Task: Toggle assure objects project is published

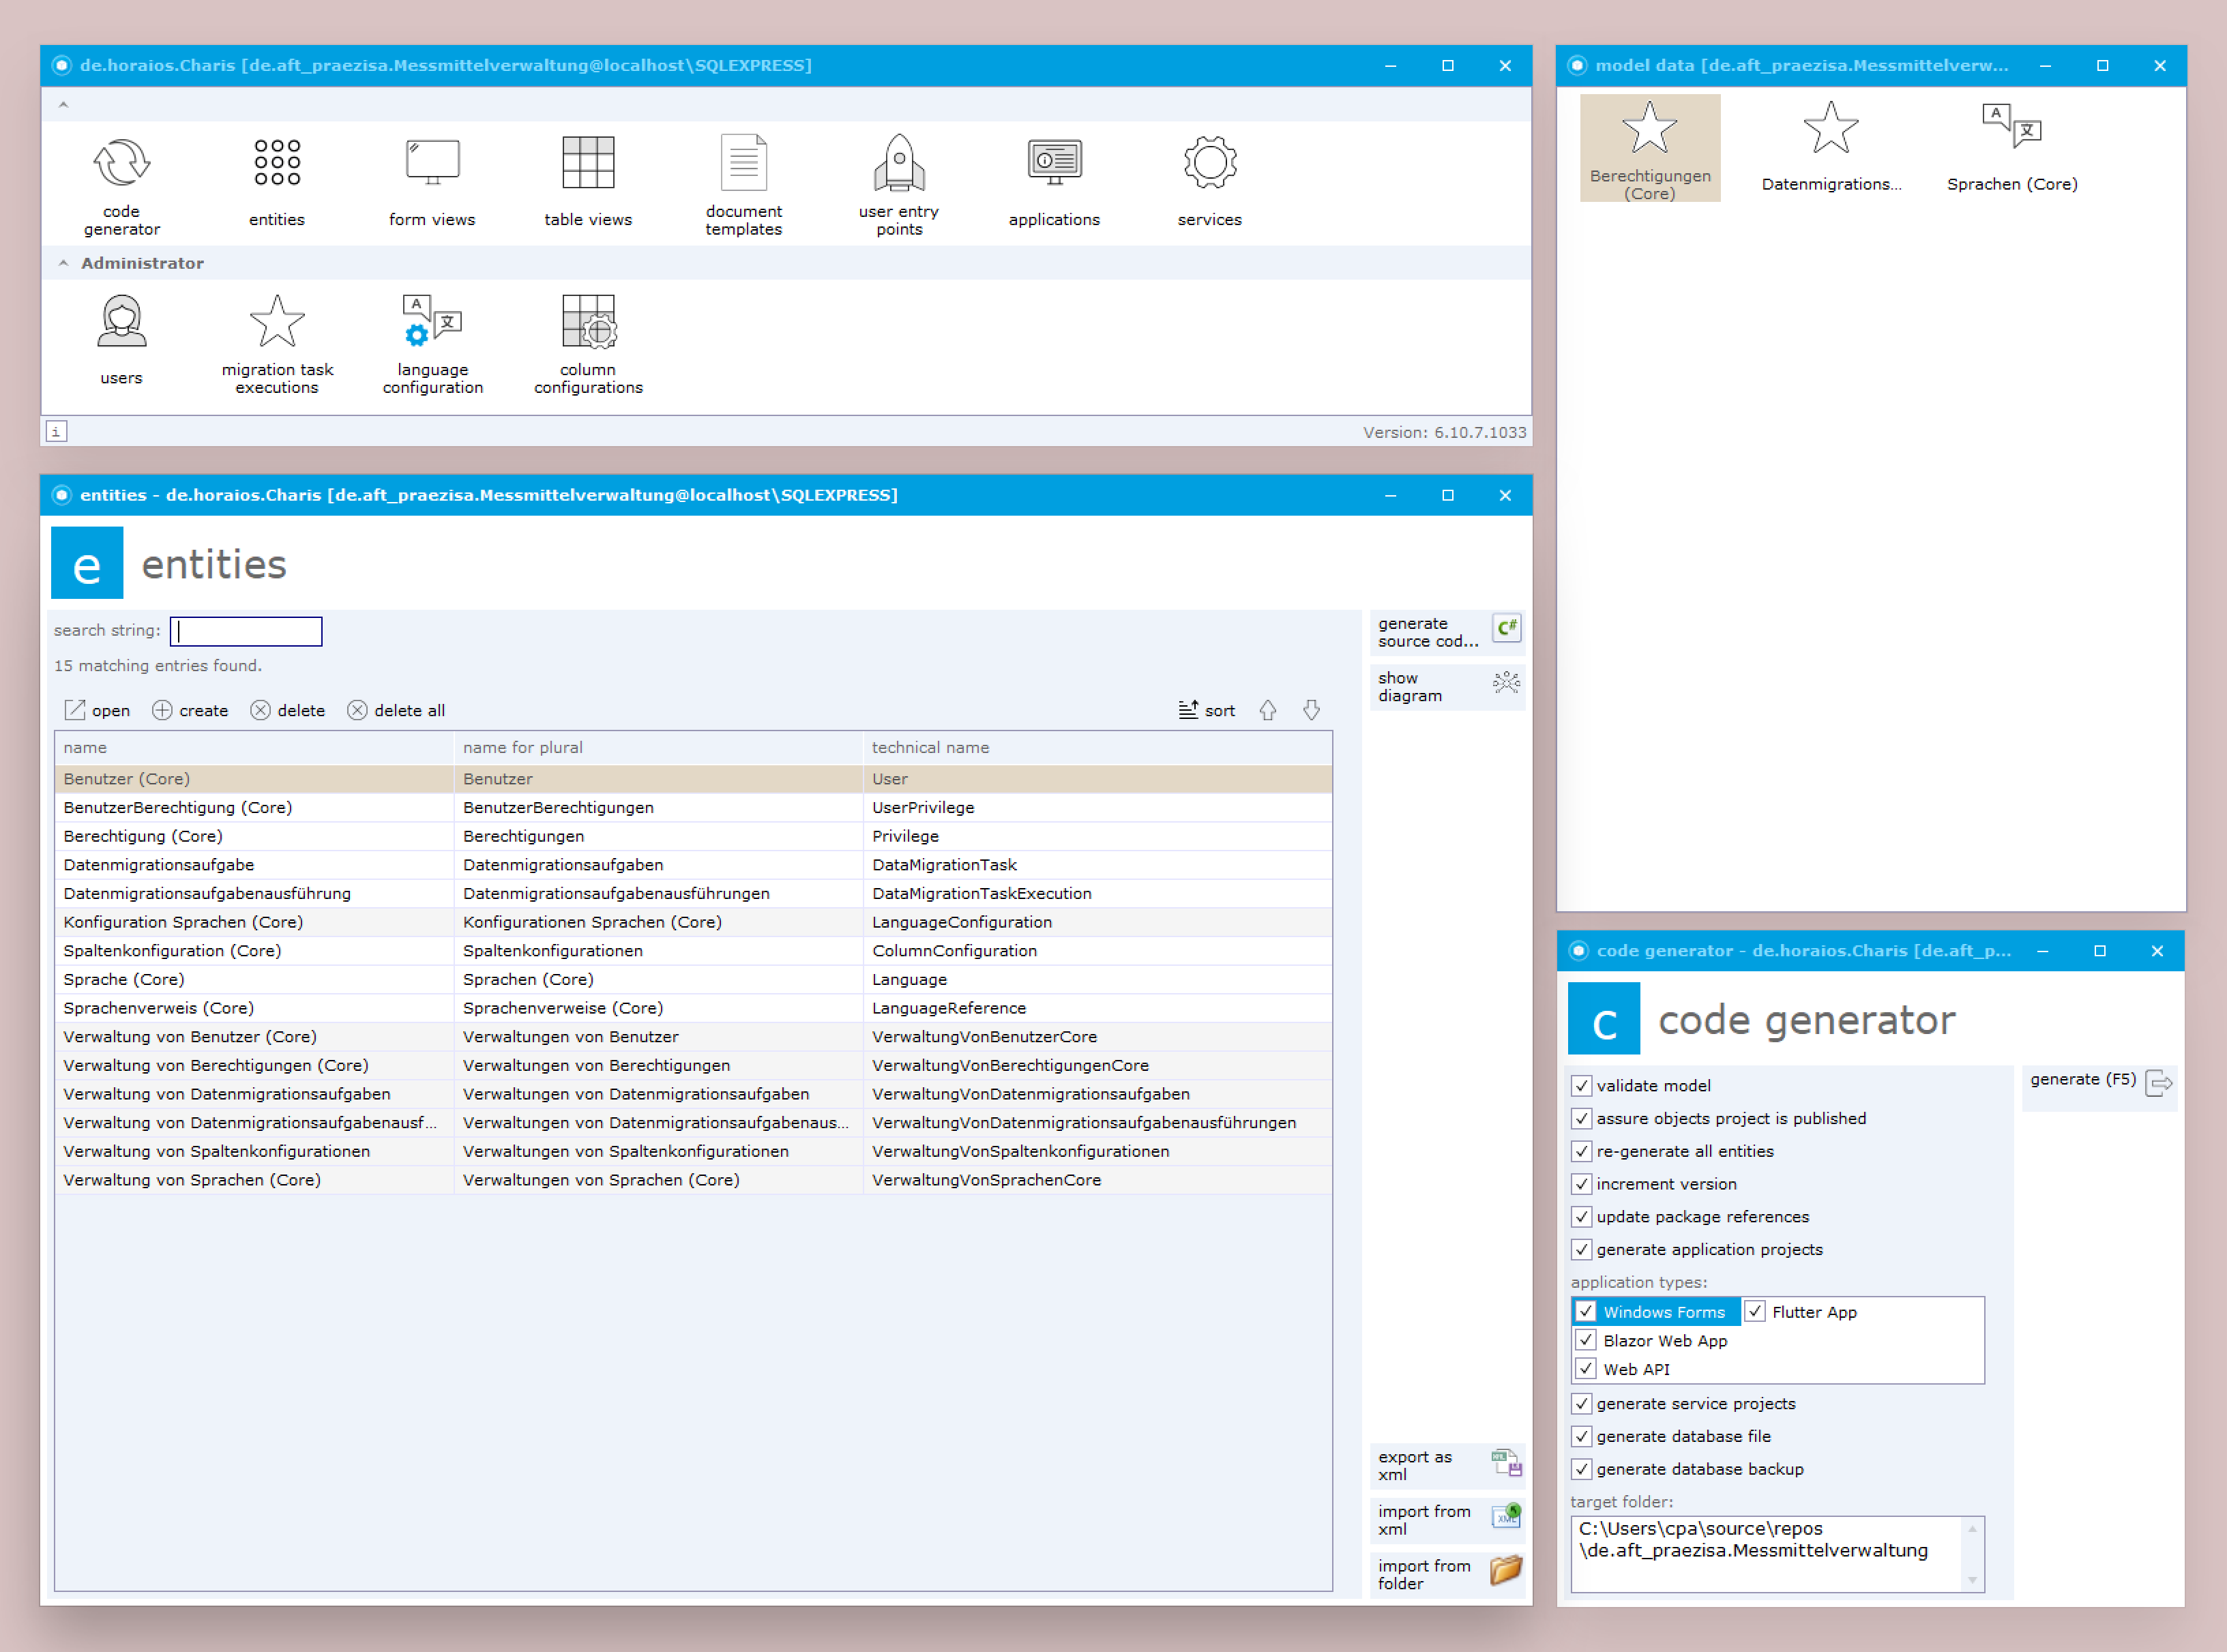Action: [x=1582, y=1119]
